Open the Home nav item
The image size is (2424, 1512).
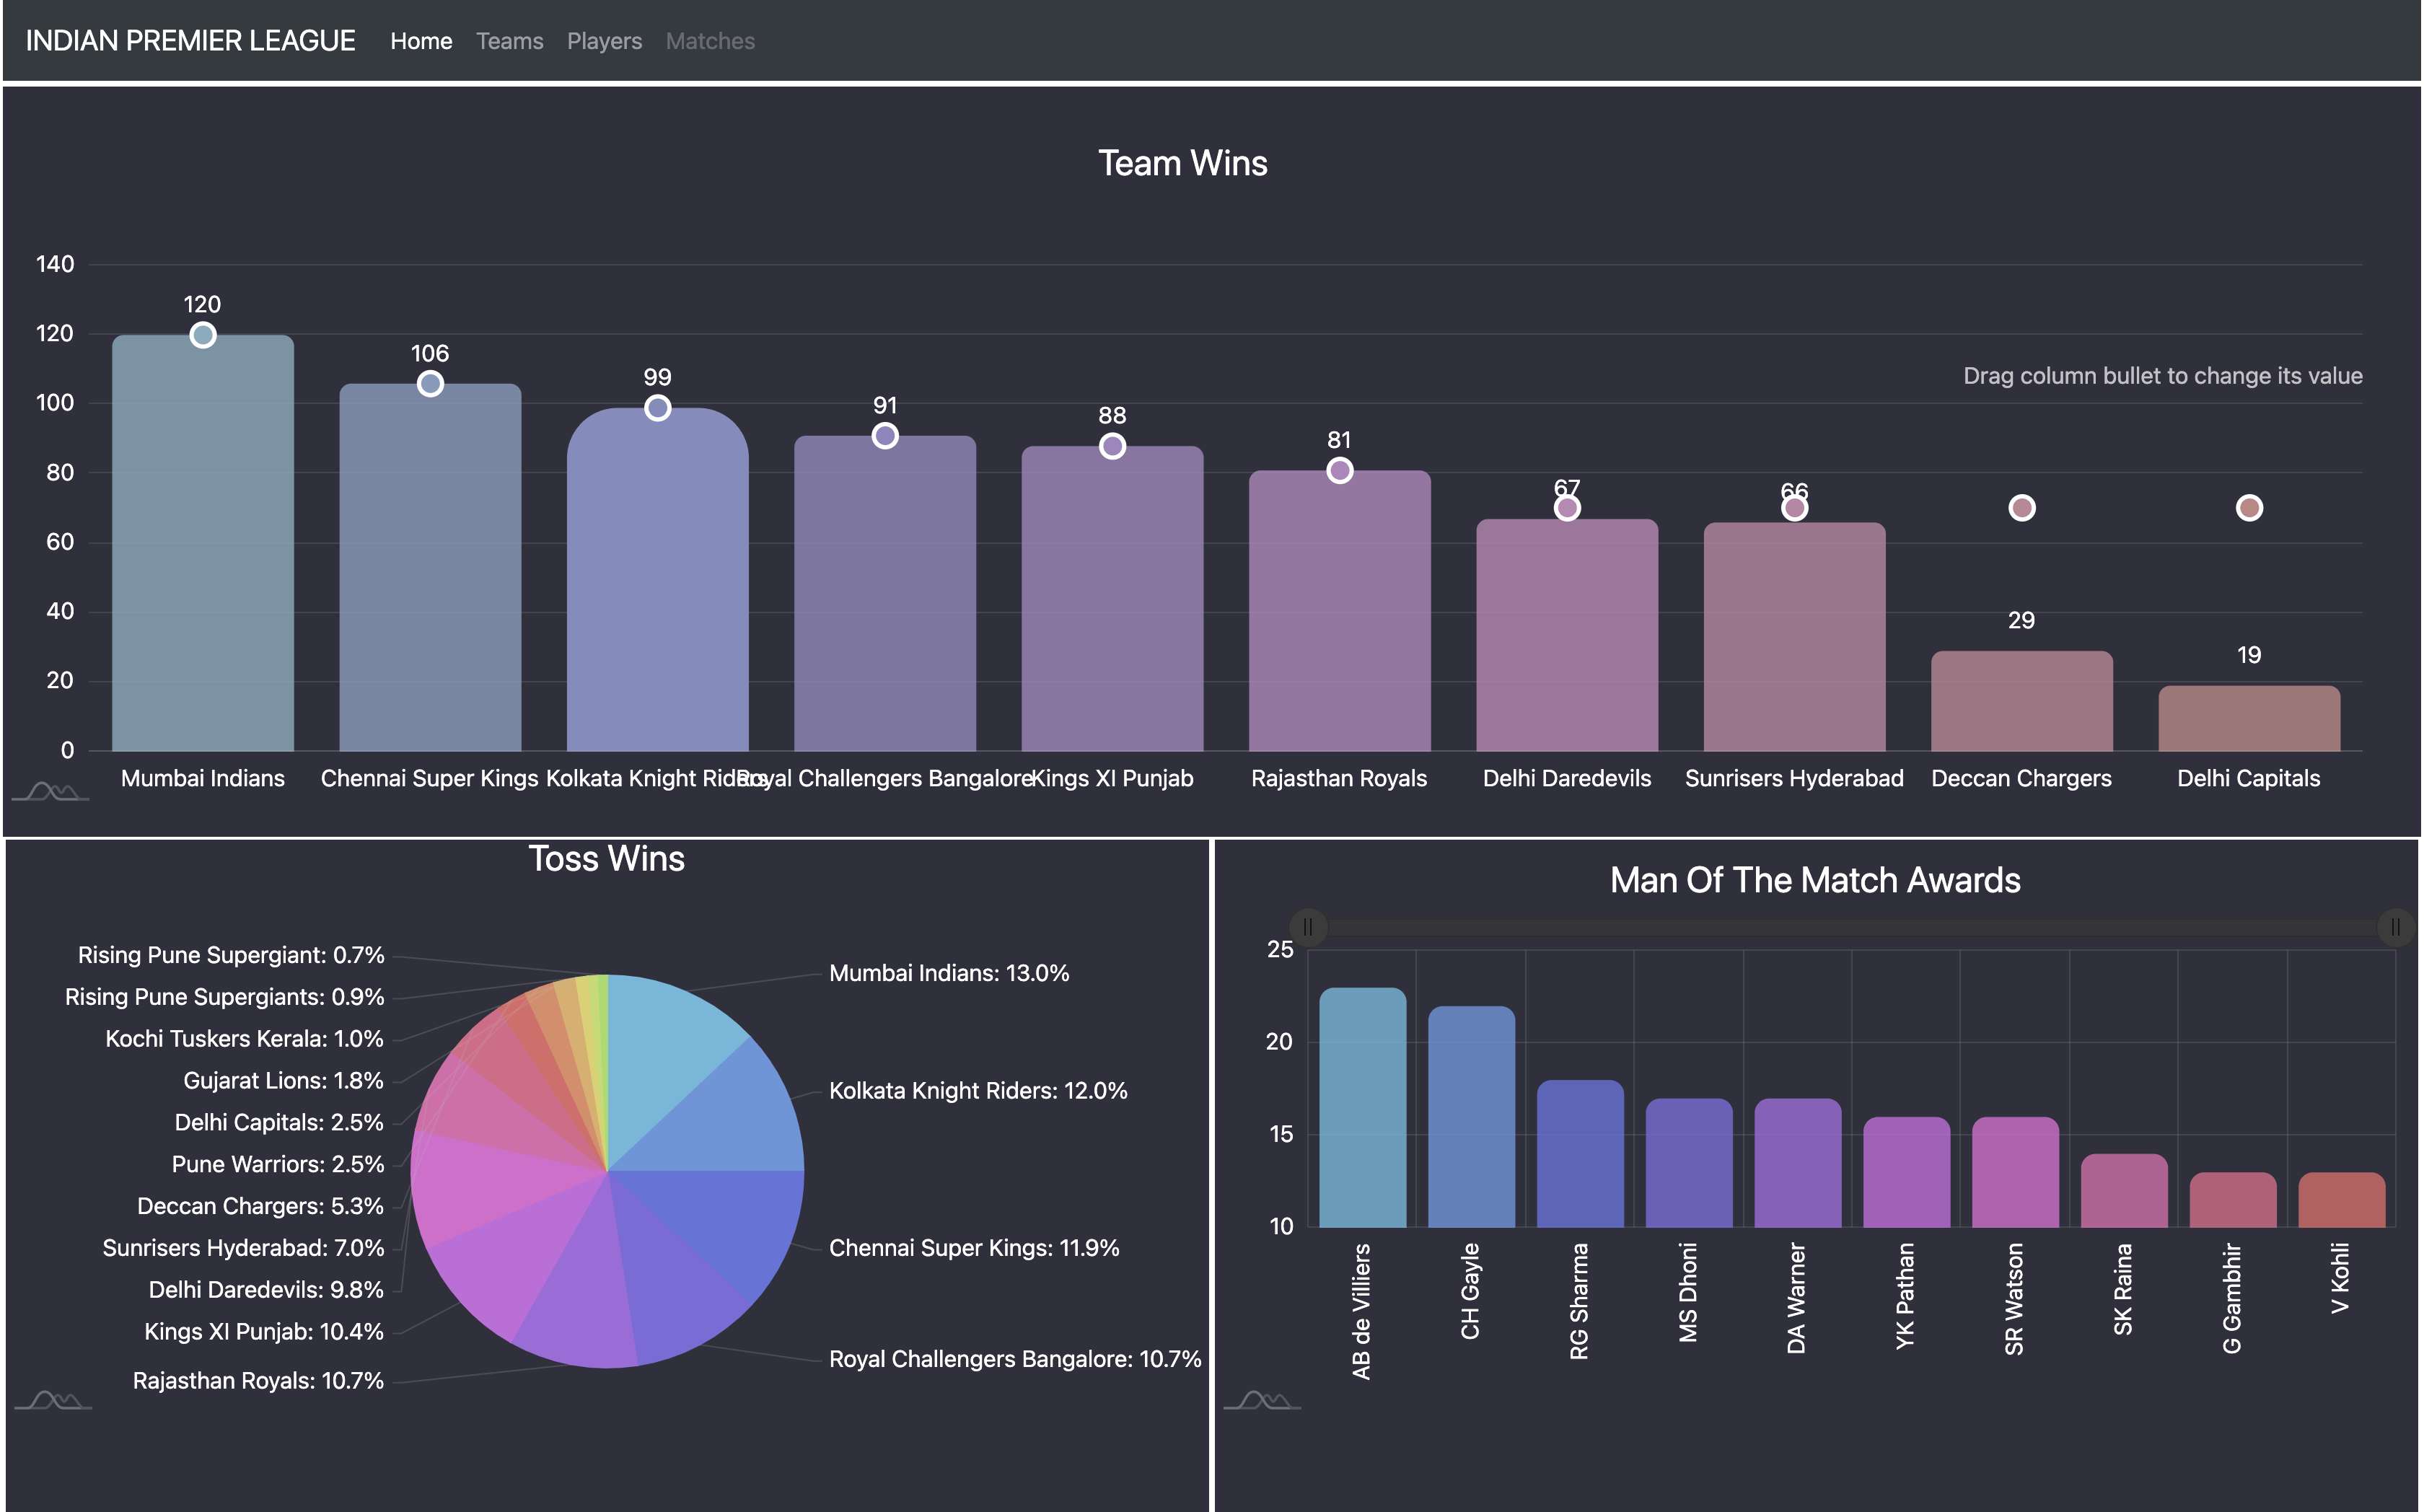[x=421, y=41]
